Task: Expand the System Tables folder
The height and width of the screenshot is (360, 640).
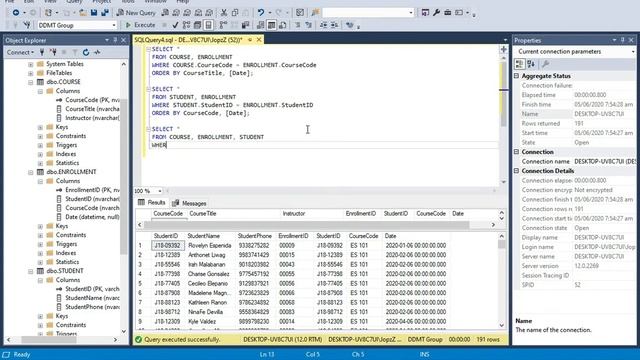Action: pos(31,64)
